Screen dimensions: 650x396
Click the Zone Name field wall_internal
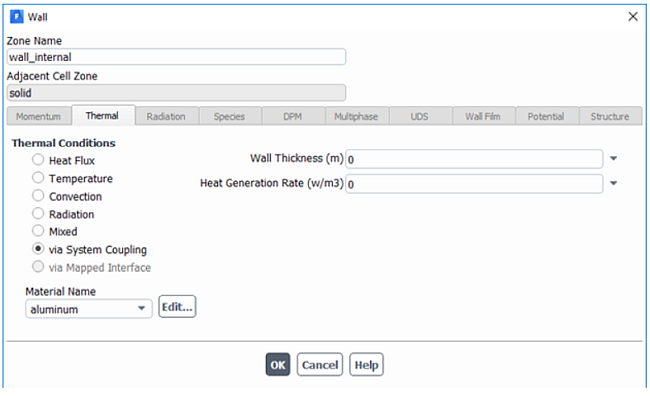176,57
